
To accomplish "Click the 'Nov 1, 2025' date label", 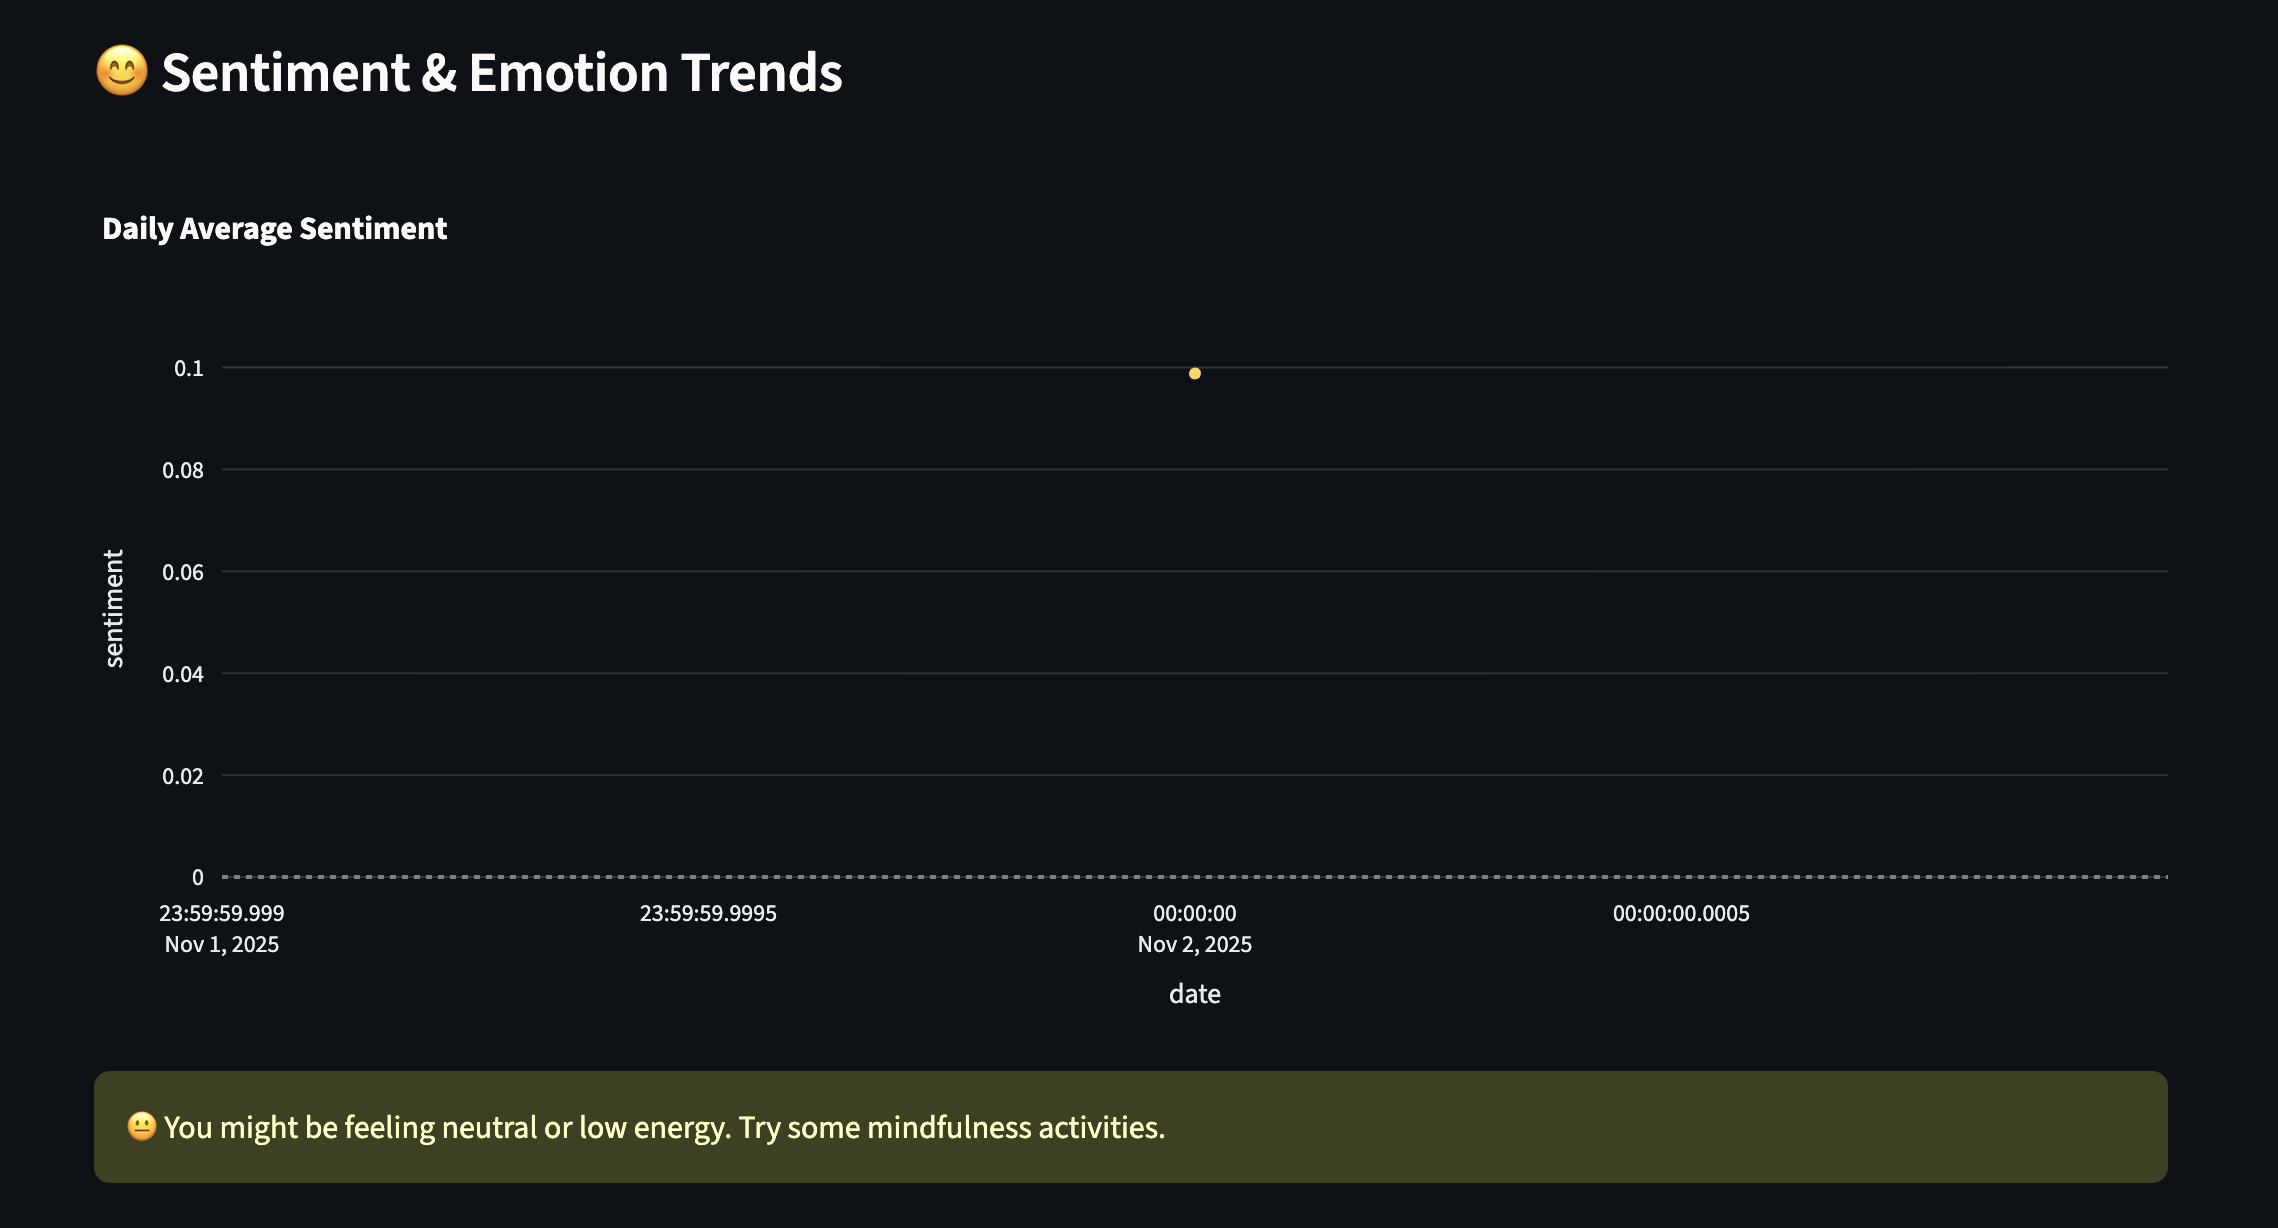I will click(x=222, y=944).
